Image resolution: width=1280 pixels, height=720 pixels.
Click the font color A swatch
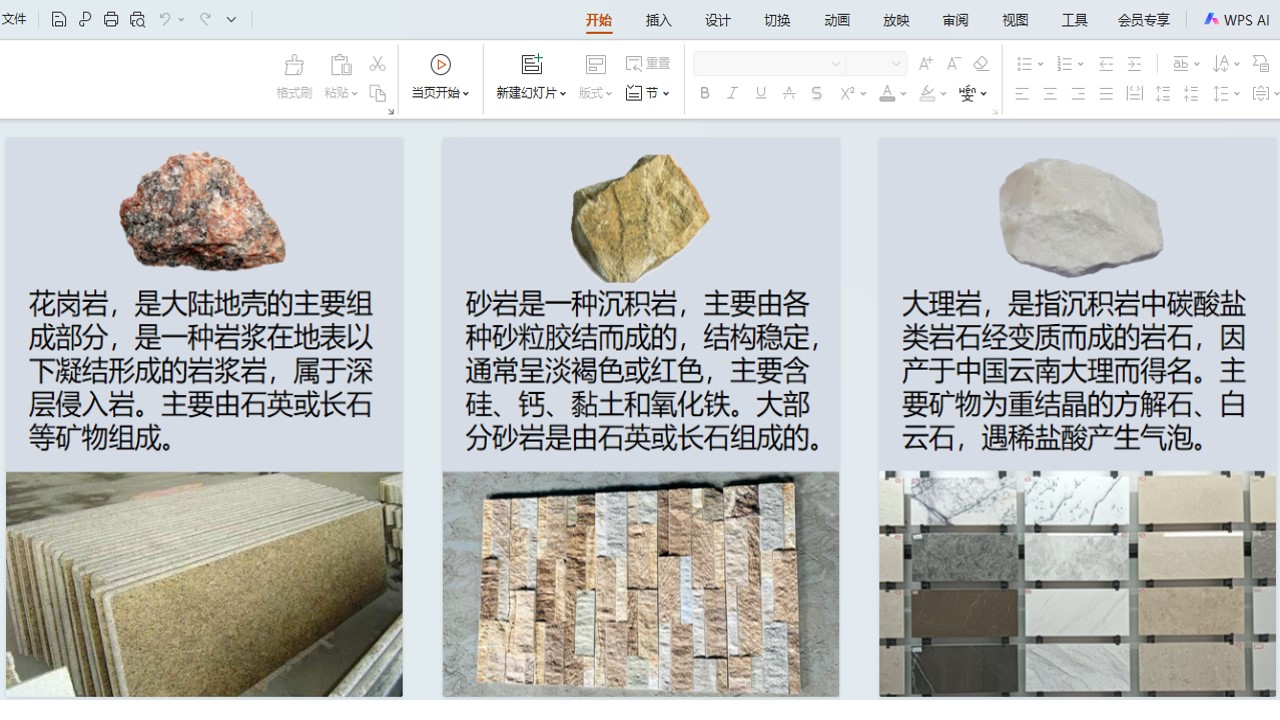click(887, 93)
